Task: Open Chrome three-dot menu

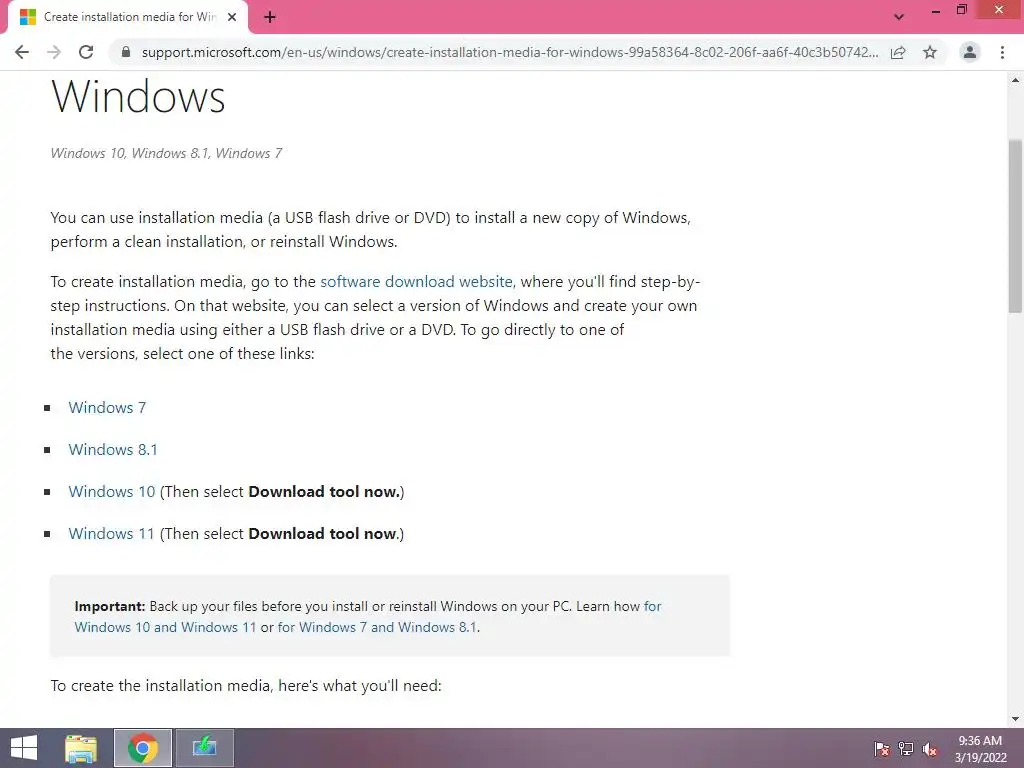Action: pyautogui.click(x=1002, y=52)
